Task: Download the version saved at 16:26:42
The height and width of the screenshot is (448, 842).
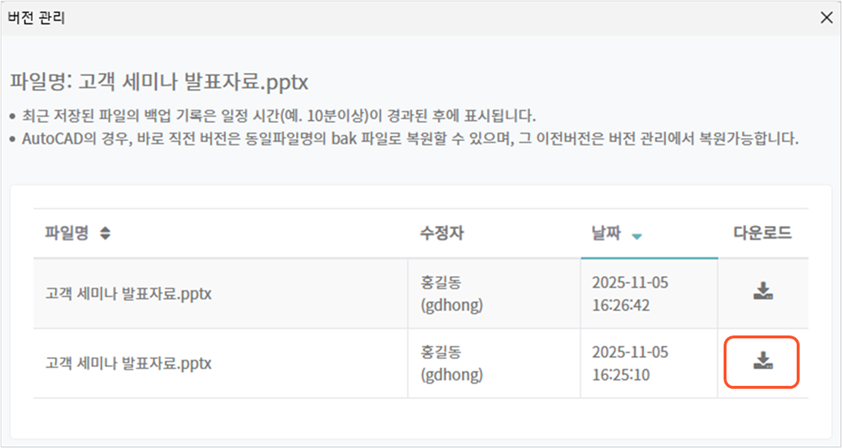Action: 763,291
